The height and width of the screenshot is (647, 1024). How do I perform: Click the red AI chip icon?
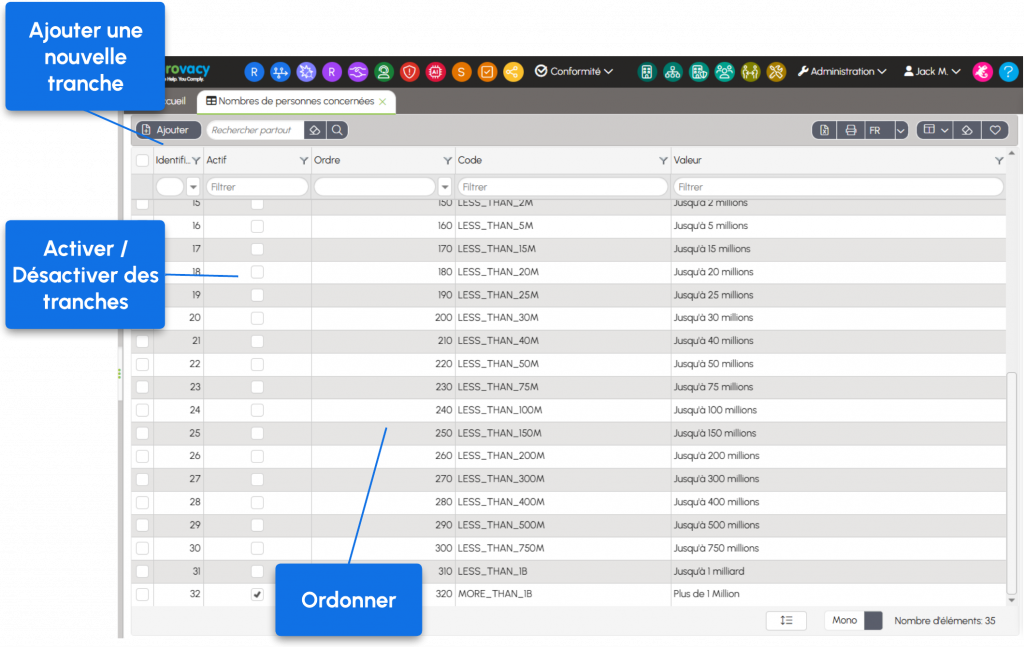[x=436, y=72]
